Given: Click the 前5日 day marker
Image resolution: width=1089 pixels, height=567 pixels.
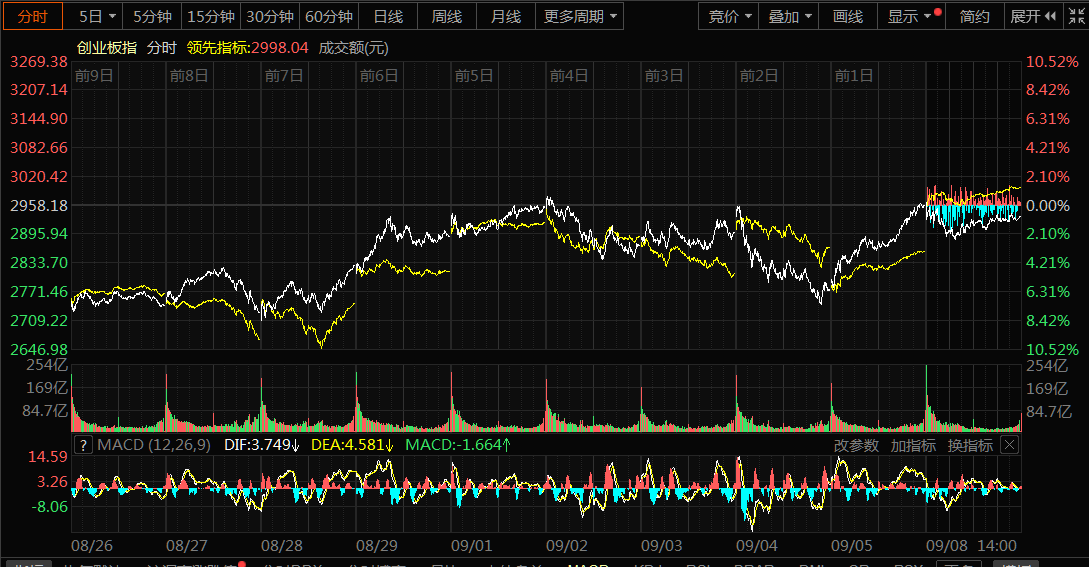Looking at the screenshot, I should 474,76.
